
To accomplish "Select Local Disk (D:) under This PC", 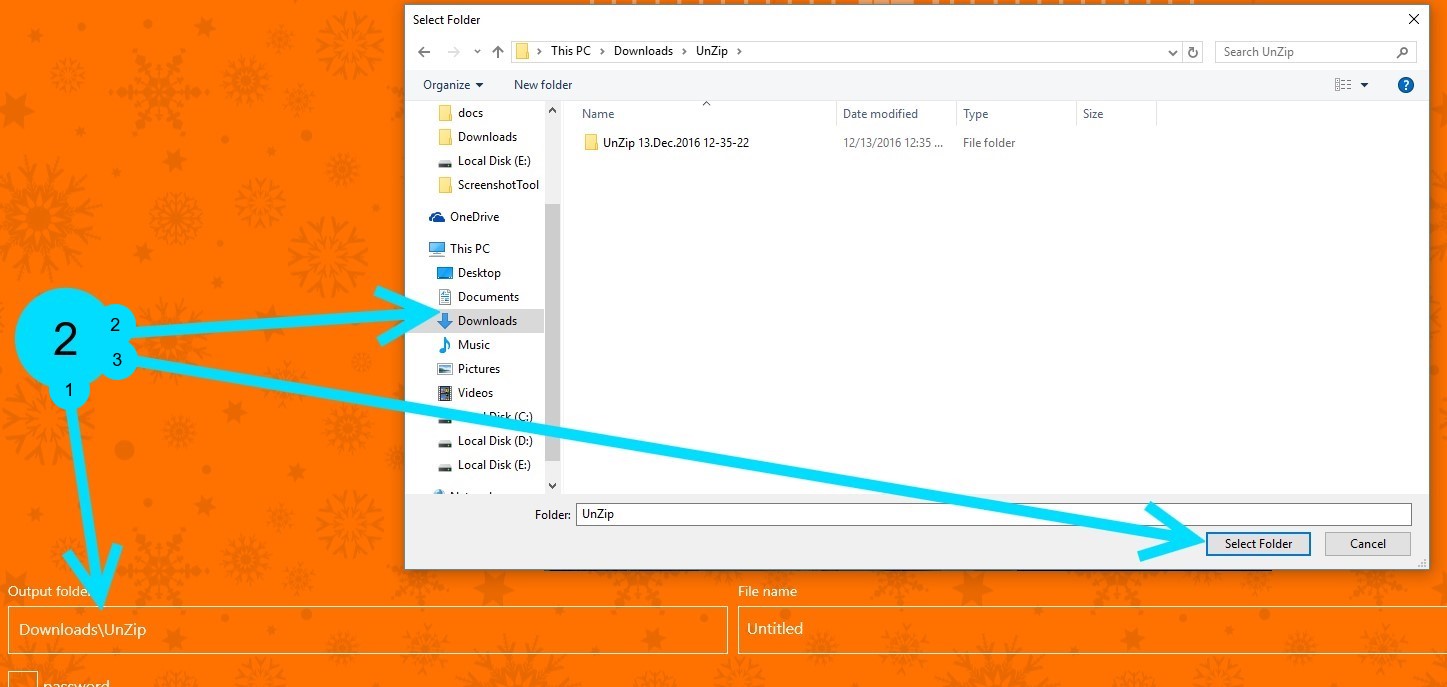I will pyautogui.click(x=494, y=441).
